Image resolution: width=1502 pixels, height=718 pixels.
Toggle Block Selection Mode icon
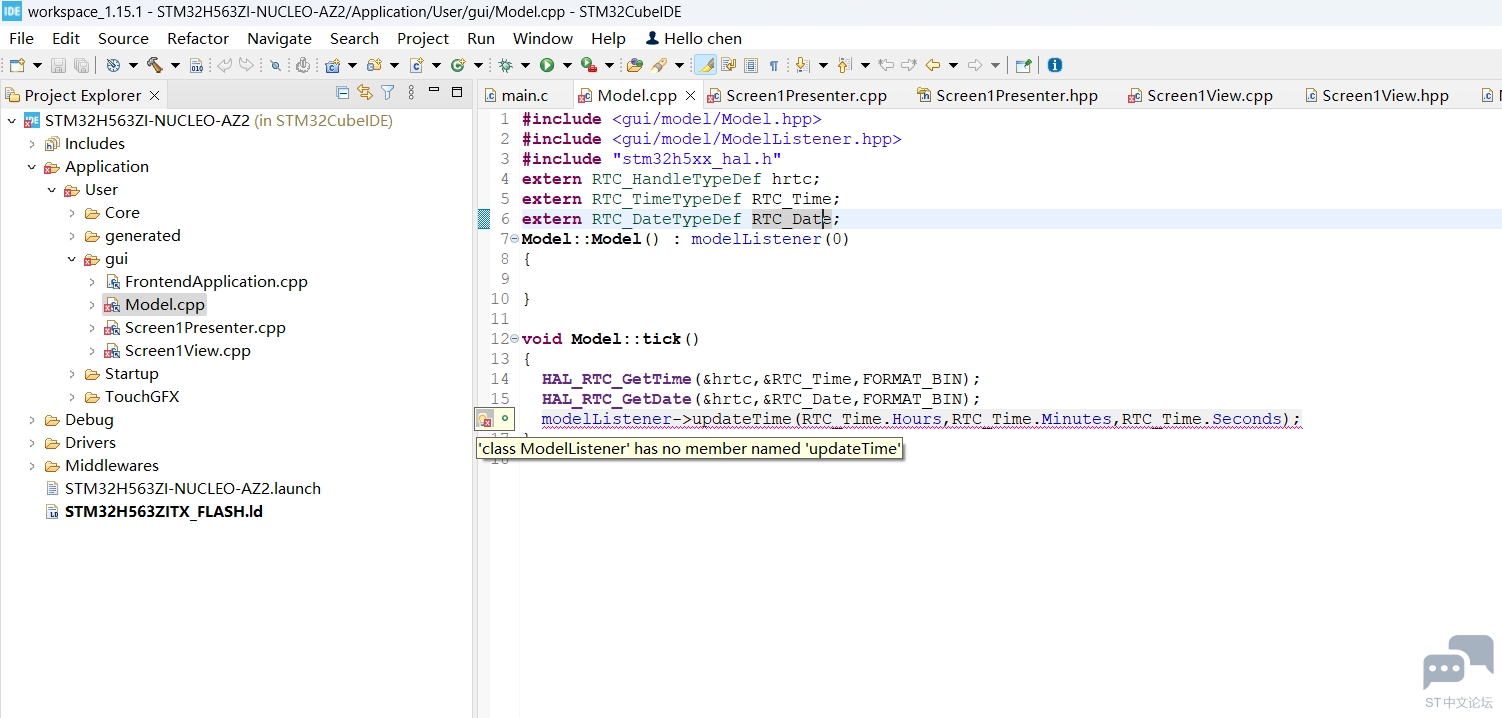[x=751, y=65]
